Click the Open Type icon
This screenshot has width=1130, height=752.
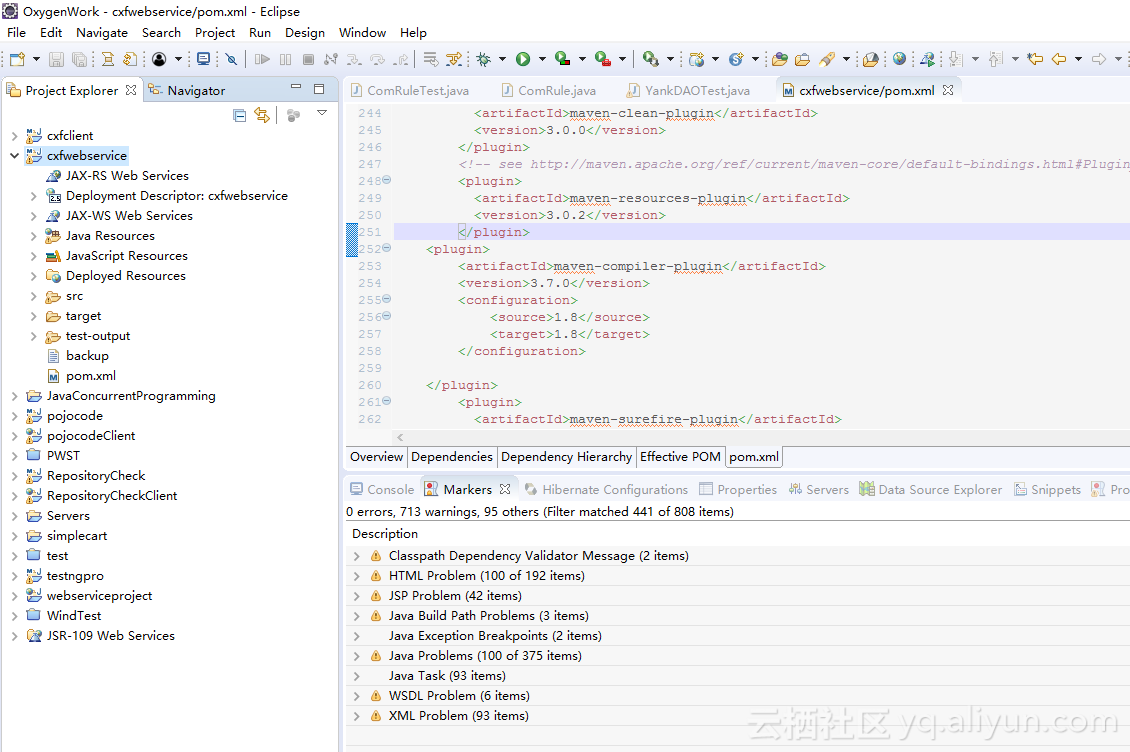pyautogui.click(x=779, y=59)
